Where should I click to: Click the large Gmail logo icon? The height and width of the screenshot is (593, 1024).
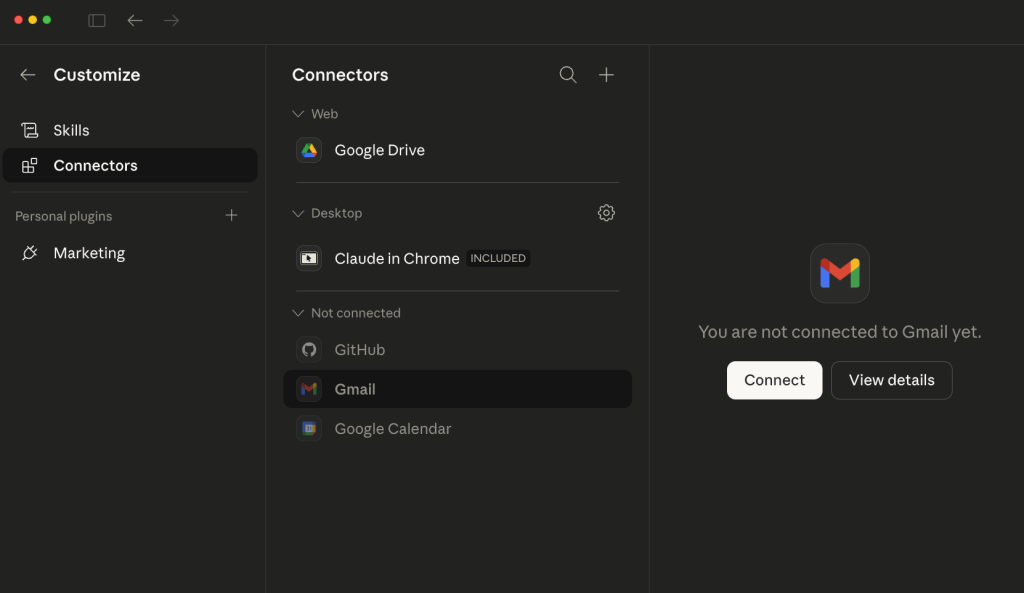pos(839,273)
